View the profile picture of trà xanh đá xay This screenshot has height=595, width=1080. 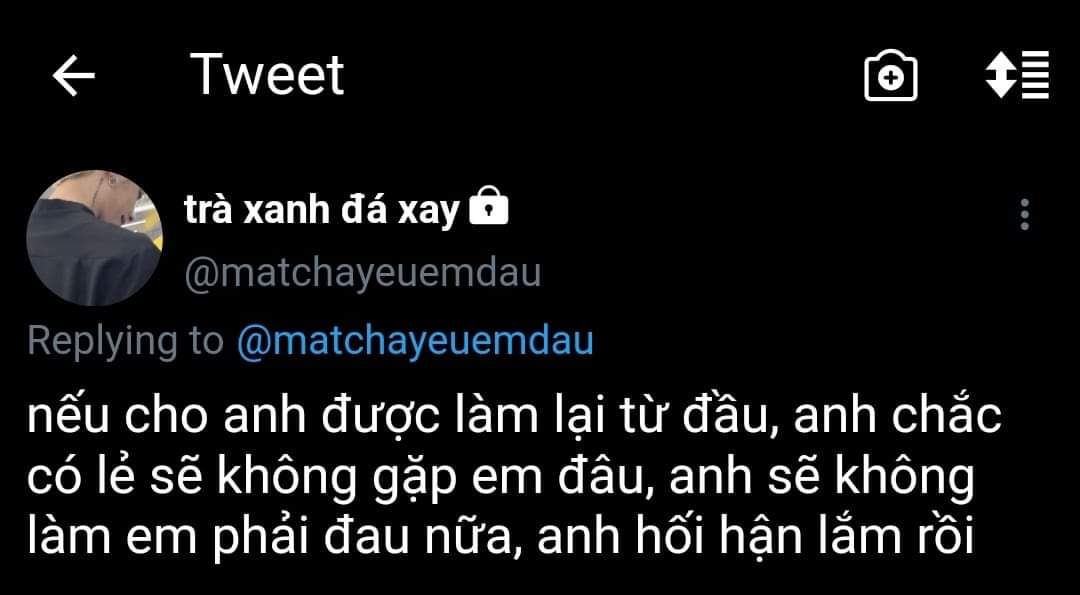(x=94, y=238)
